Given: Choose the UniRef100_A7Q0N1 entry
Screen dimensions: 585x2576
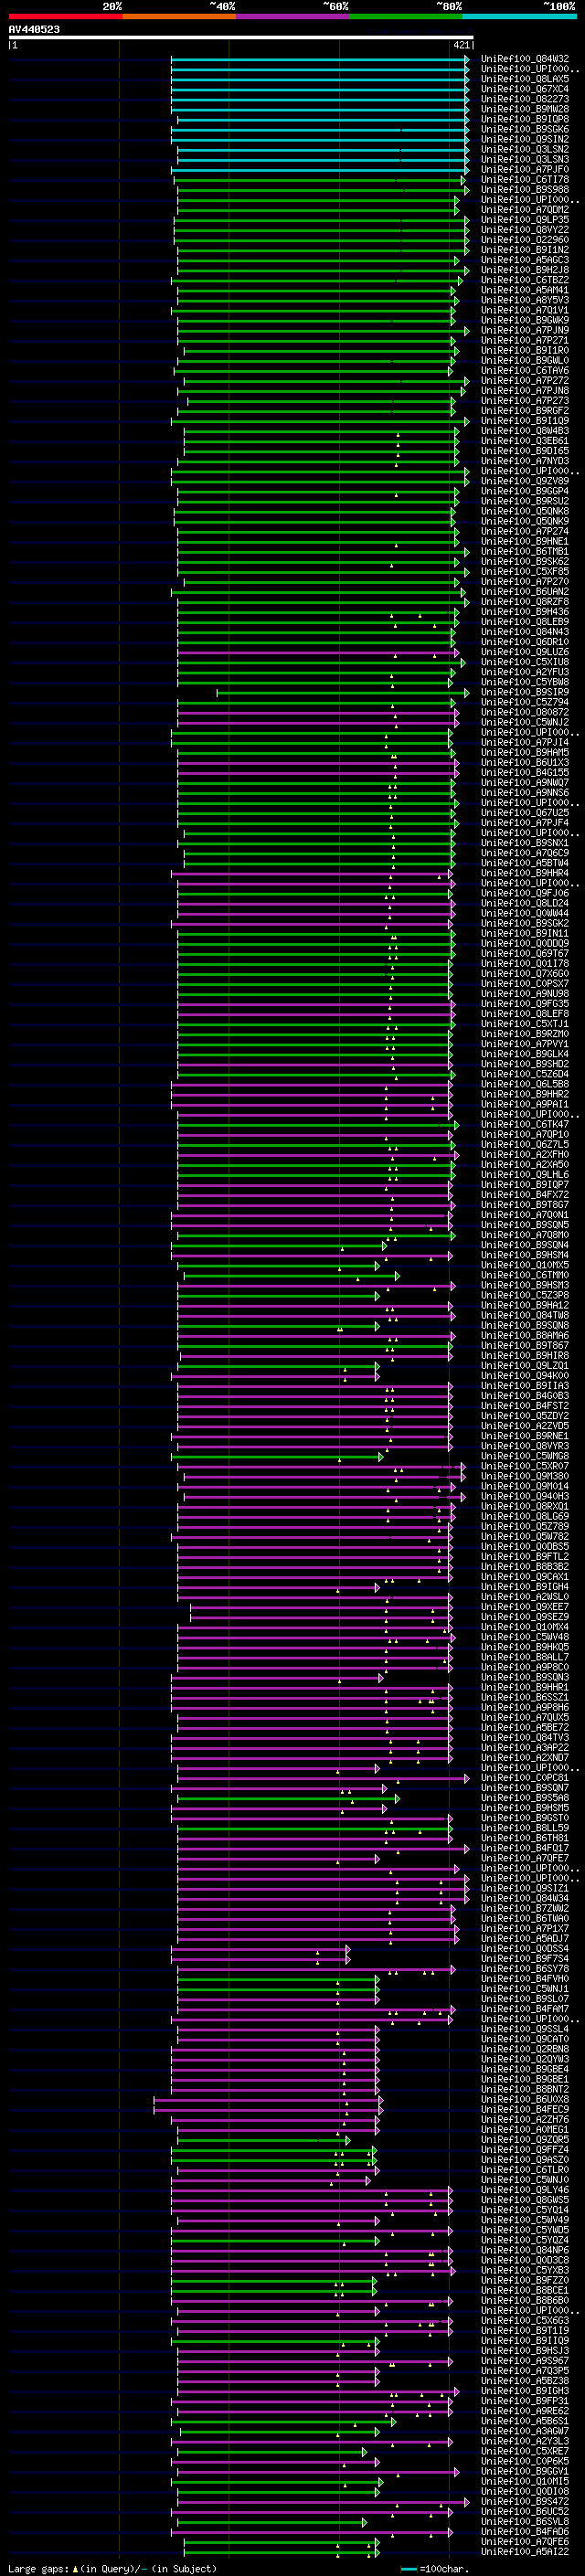Looking at the screenshot, I should [x=525, y=1214].
